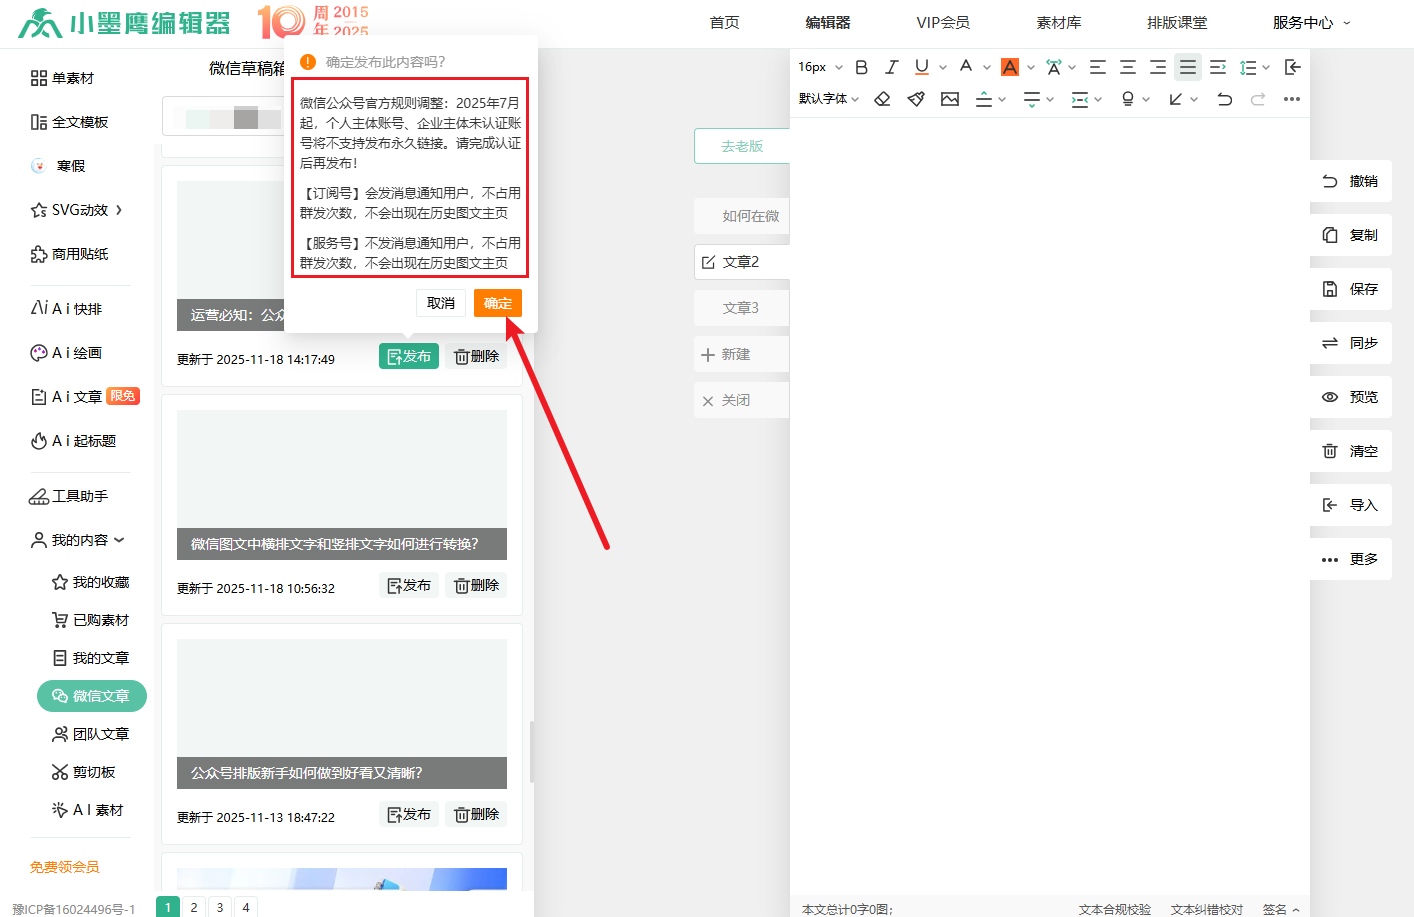Apply the first-line indent icon
Image resolution: width=1414 pixels, height=917 pixels.
coord(1218,67)
